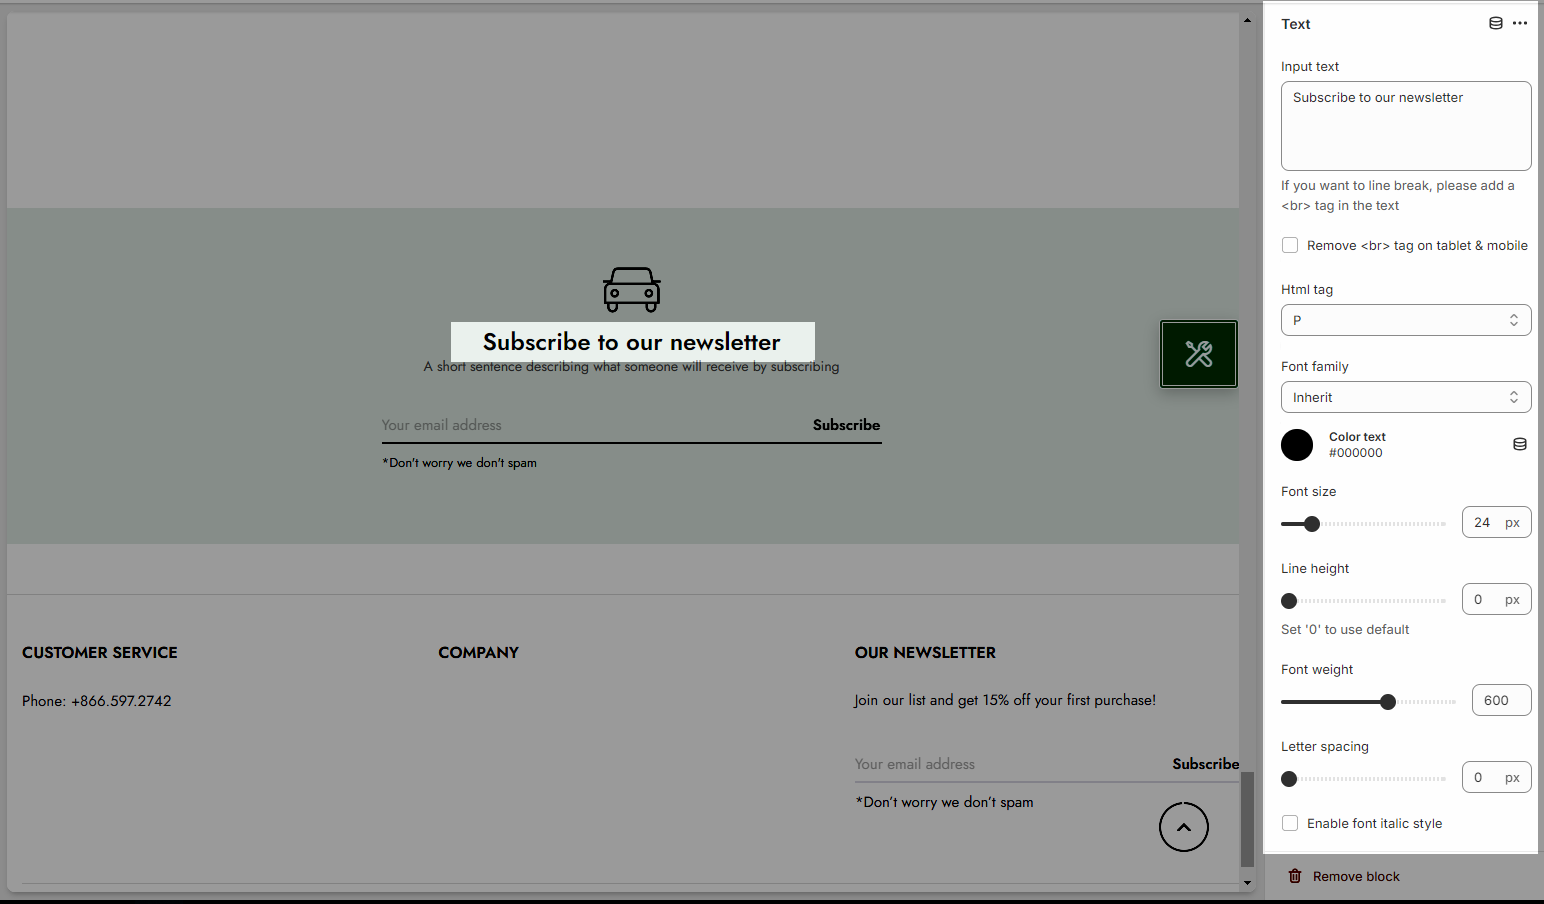Viewport: 1544px width, 904px height.
Task: Click the preview vertical scrollbar thumb
Action: point(1247,819)
